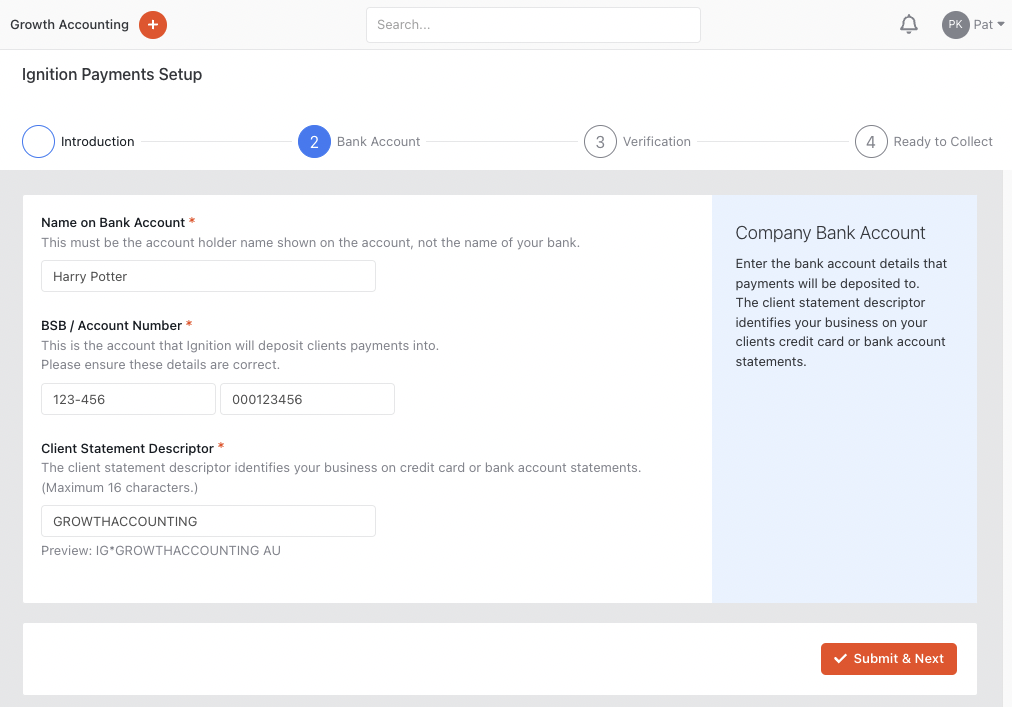The image size is (1012, 707).
Task: Click the Bank Account step label
Action: tap(378, 142)
